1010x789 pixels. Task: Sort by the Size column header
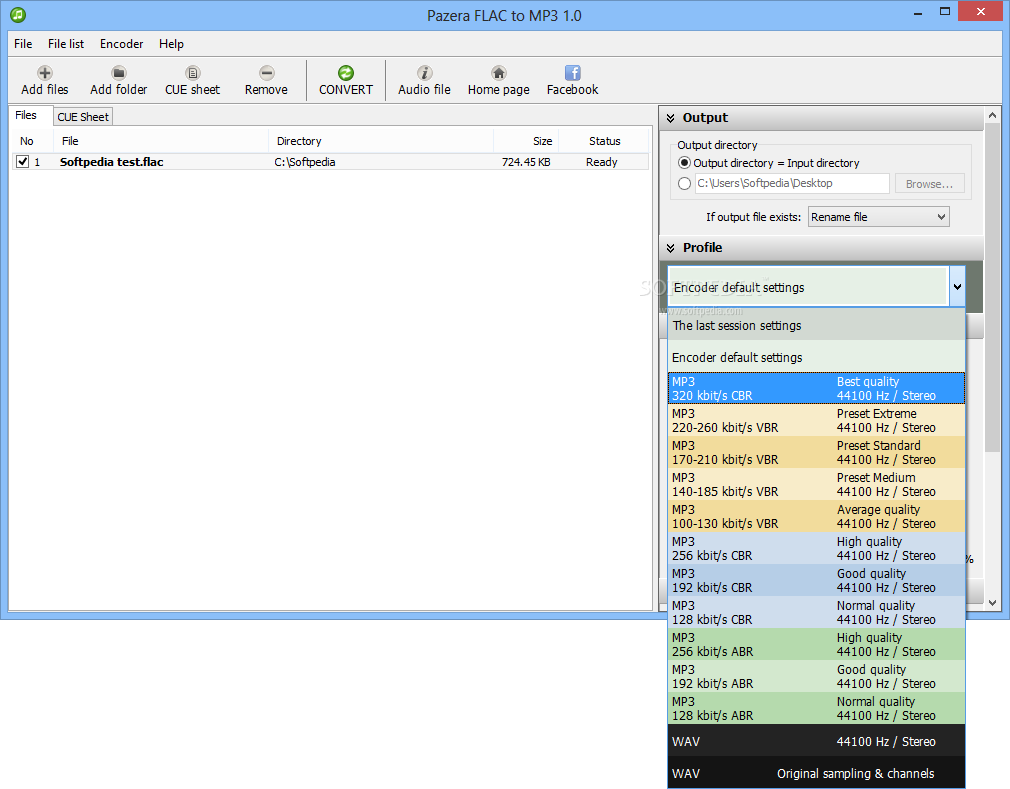[526, 141]
